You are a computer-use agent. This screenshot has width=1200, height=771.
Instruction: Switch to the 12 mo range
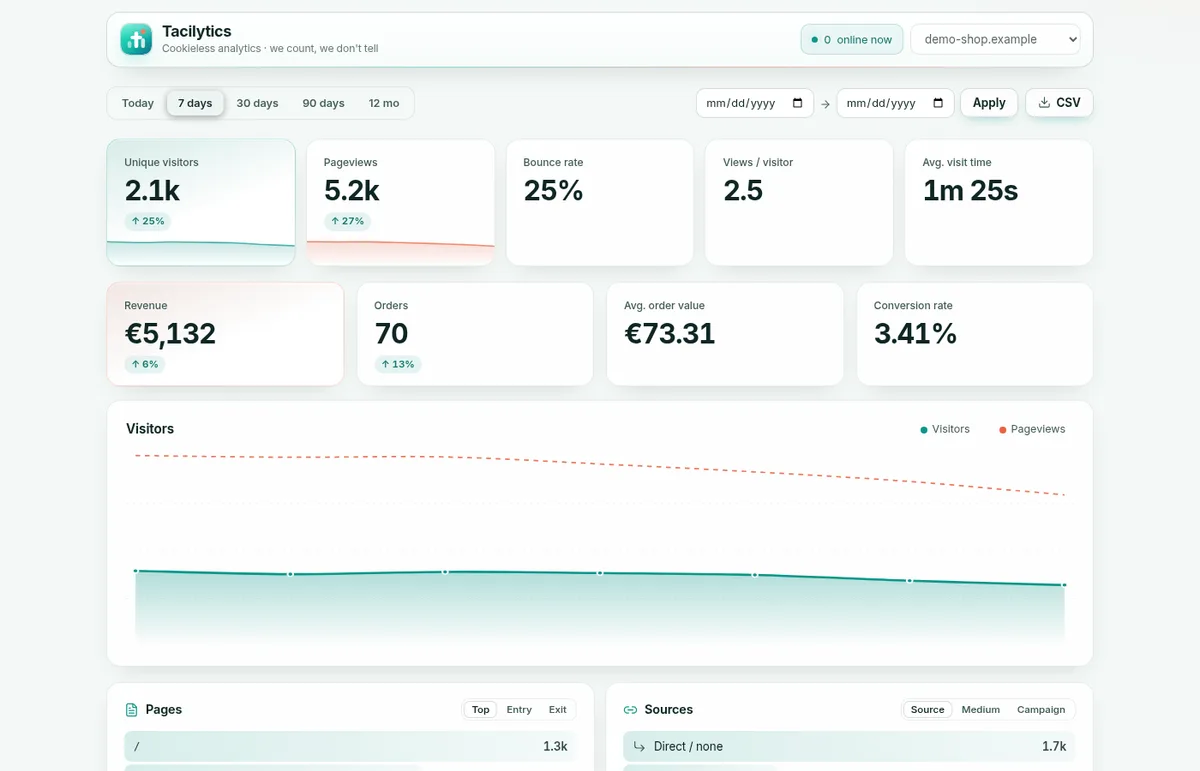tap(383, 103)
